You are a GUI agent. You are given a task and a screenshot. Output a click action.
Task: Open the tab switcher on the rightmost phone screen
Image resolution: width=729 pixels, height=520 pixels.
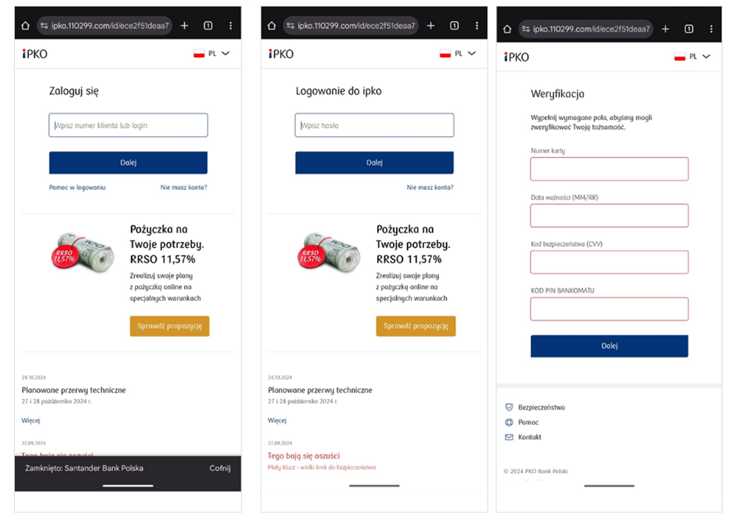(x=688, y=29)
